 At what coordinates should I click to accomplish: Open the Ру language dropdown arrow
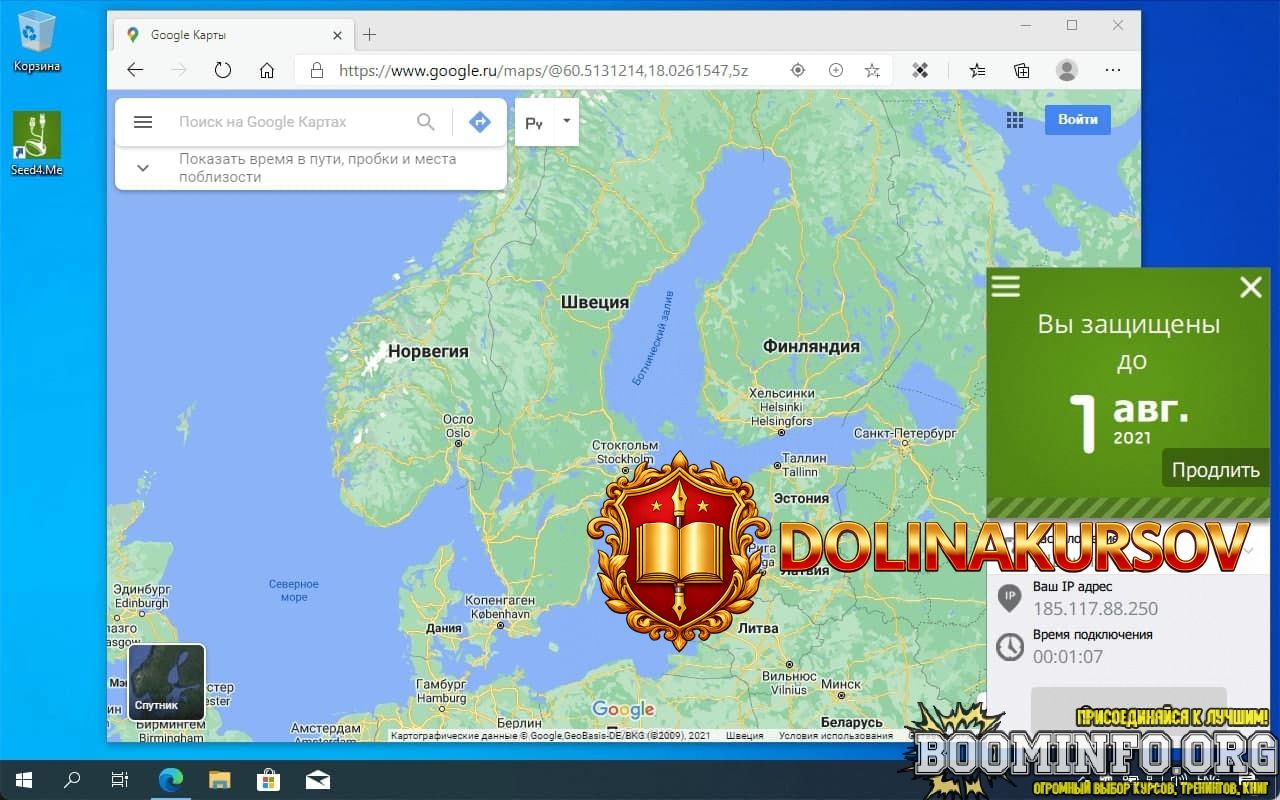point(564,122)
